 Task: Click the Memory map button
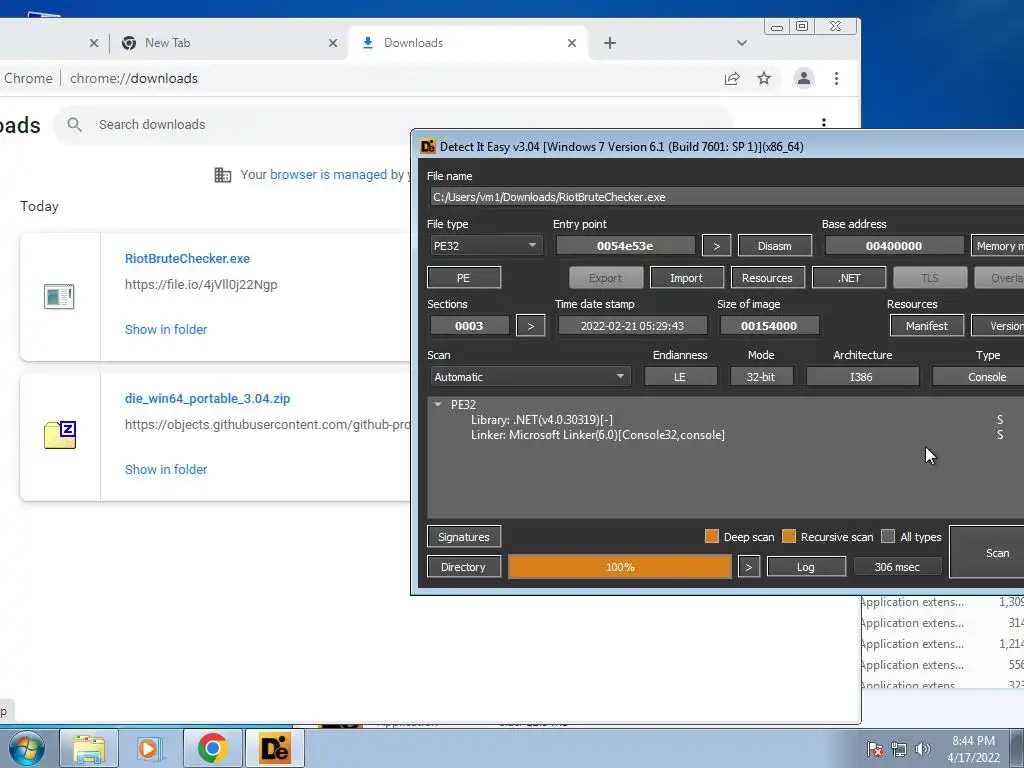tap(997, 246)
